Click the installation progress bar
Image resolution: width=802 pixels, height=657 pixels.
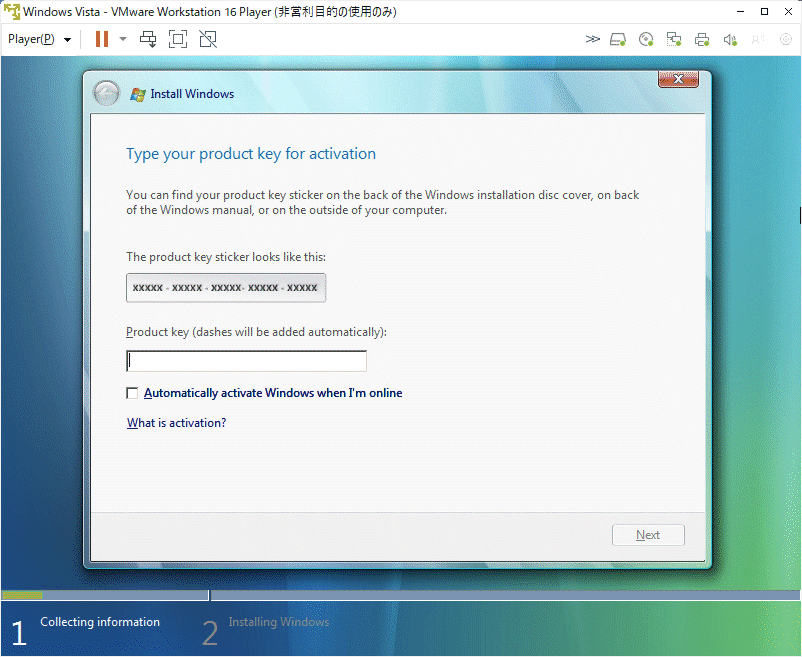pyautogui.click(x=400, y=595)
